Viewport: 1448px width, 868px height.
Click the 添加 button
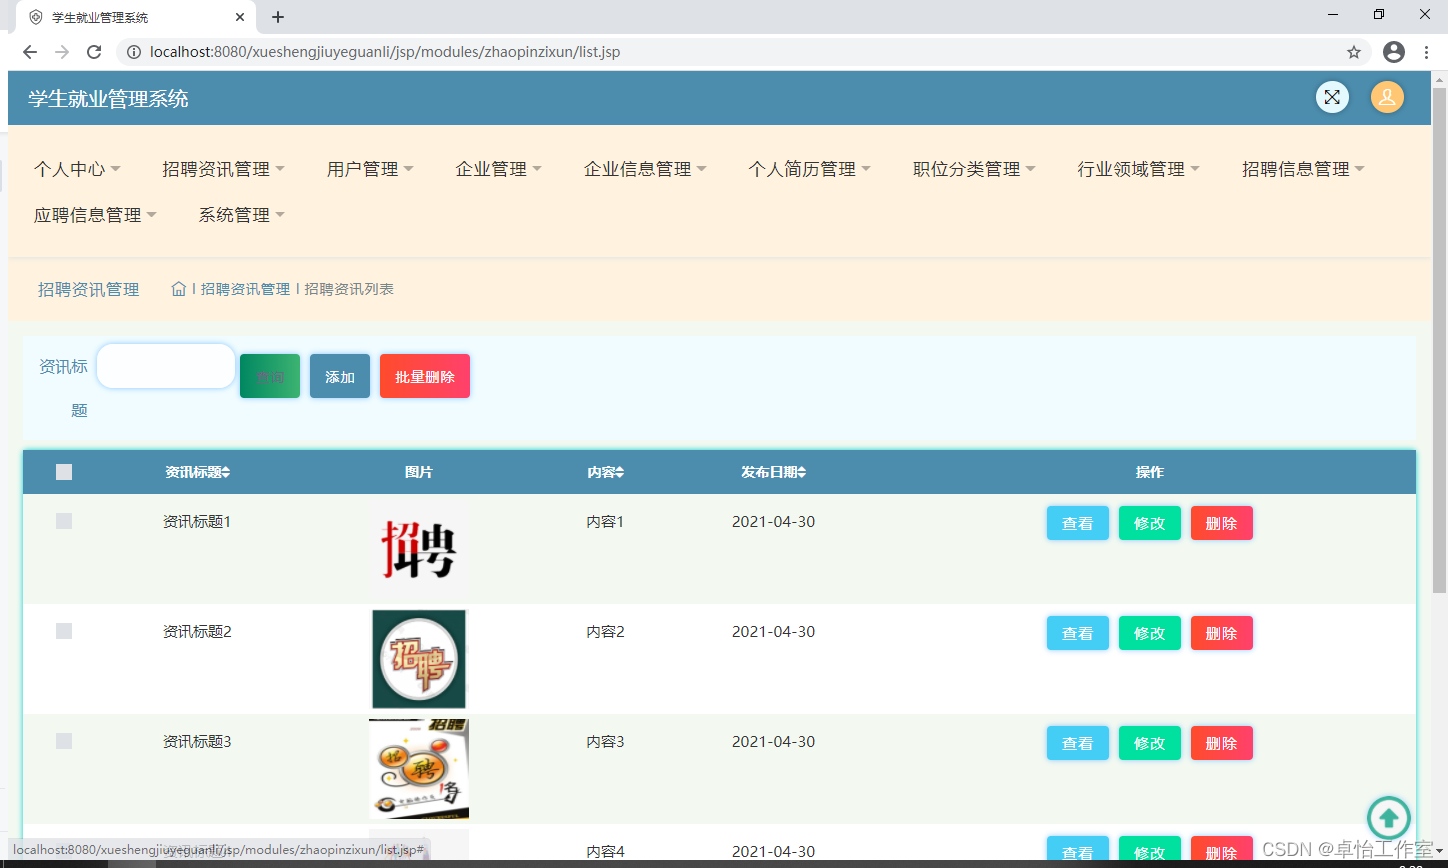pos(340,376)
